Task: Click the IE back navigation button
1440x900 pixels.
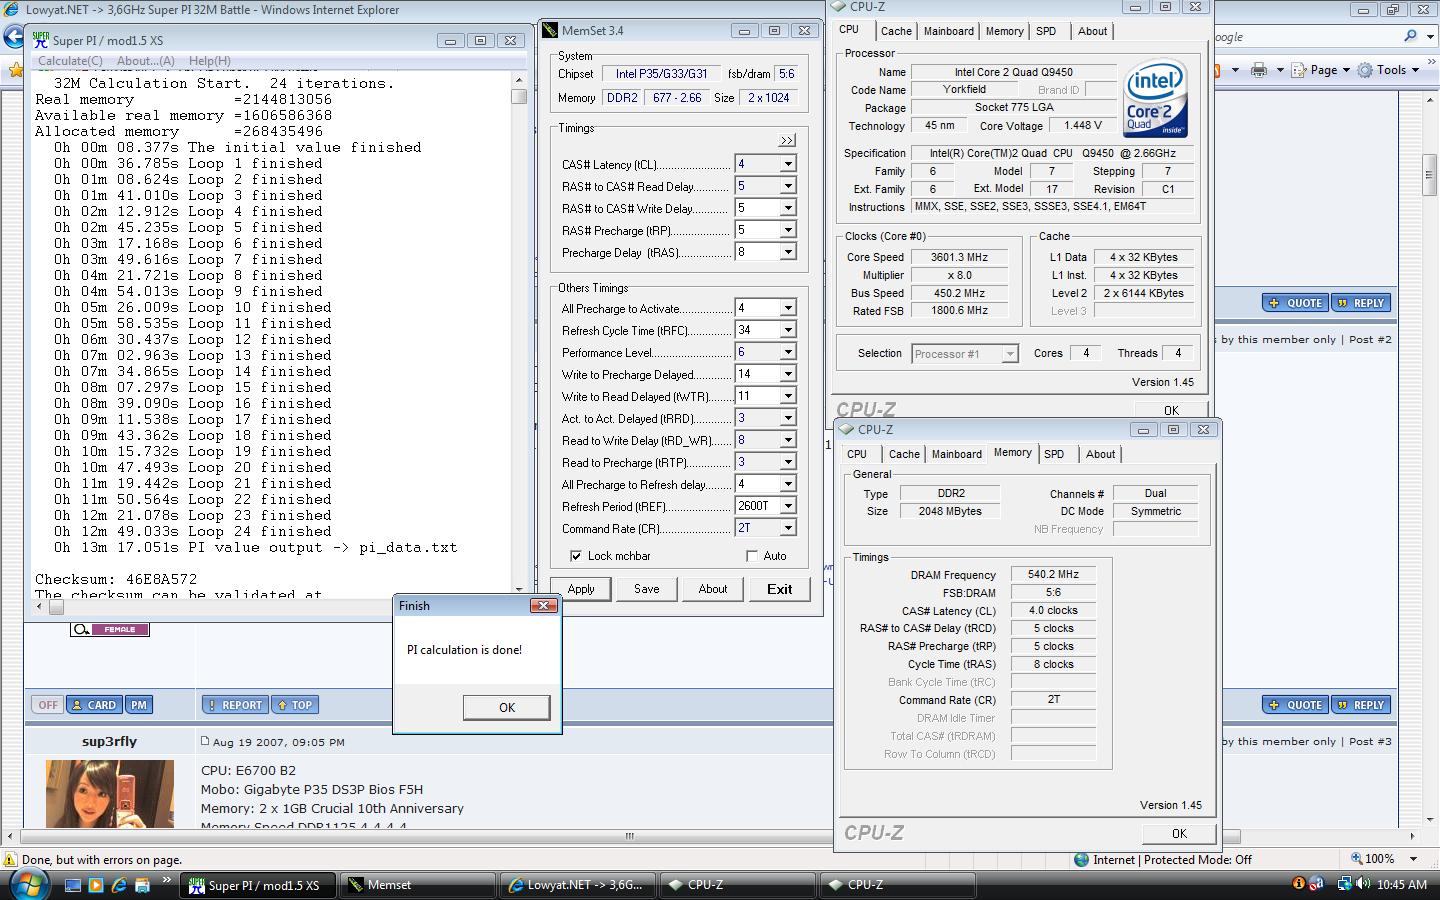Action: coord(13,37)
